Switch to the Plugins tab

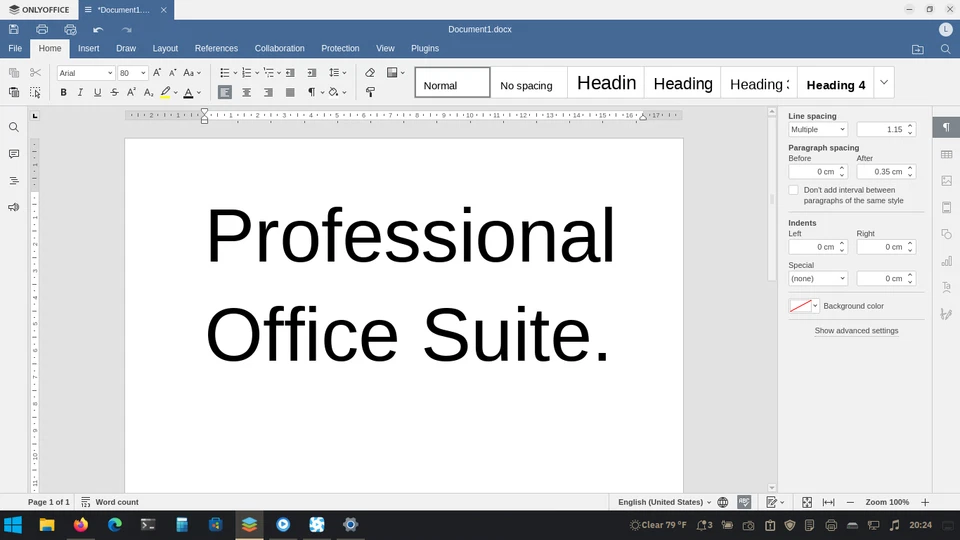click(x=425, y=48)
